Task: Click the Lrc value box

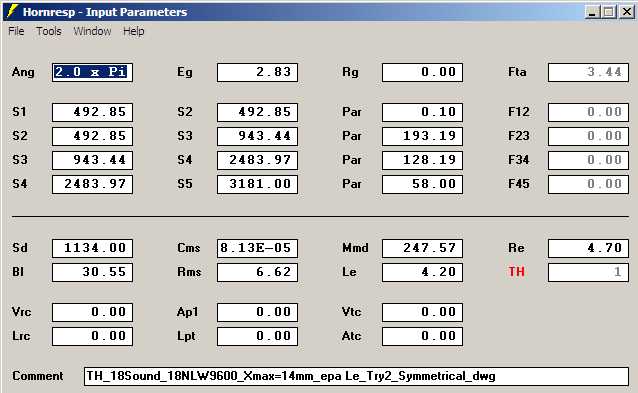Action: click(92, 336)
